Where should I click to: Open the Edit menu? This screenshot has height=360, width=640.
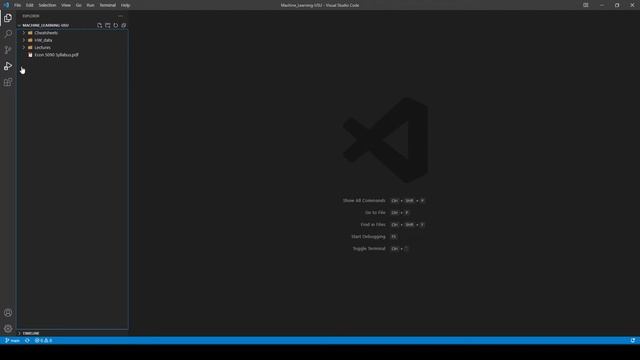tap(29, 5)
